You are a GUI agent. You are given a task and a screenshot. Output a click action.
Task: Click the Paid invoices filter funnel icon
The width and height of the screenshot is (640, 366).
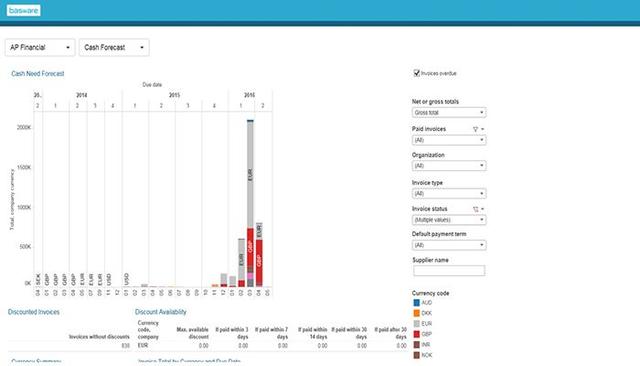475,129
